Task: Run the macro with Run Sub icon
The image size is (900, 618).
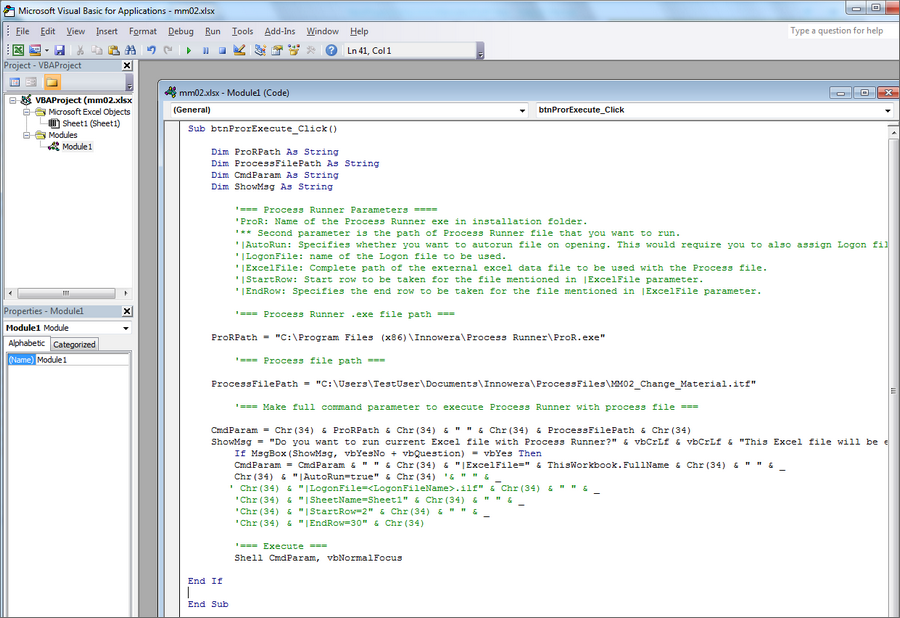Action: (187, 50)
